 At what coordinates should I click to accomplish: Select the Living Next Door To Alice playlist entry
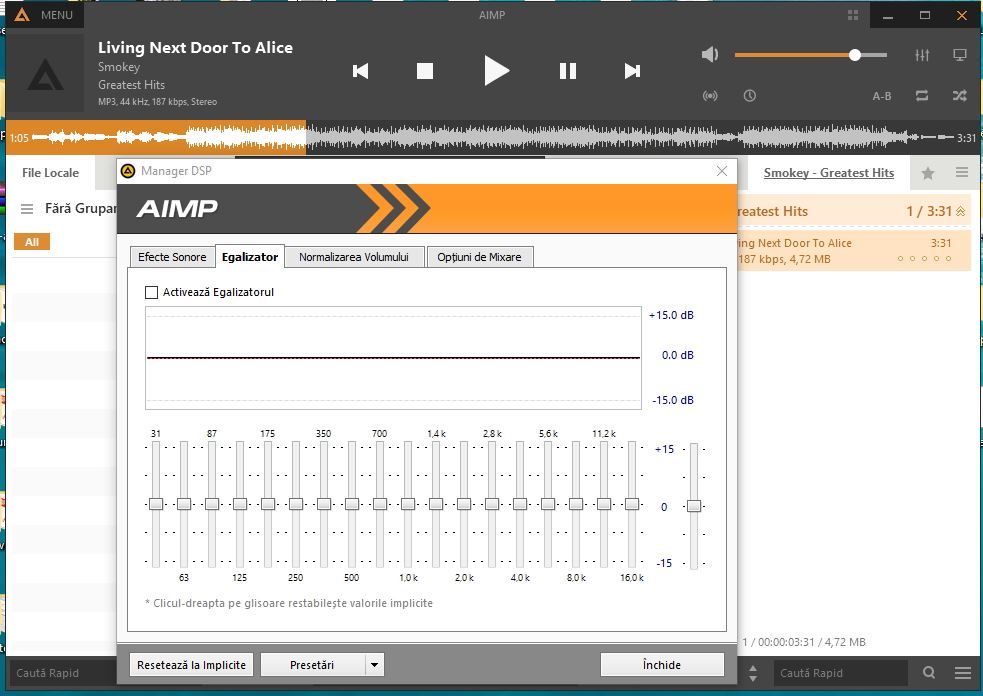(x=854, y=251)
